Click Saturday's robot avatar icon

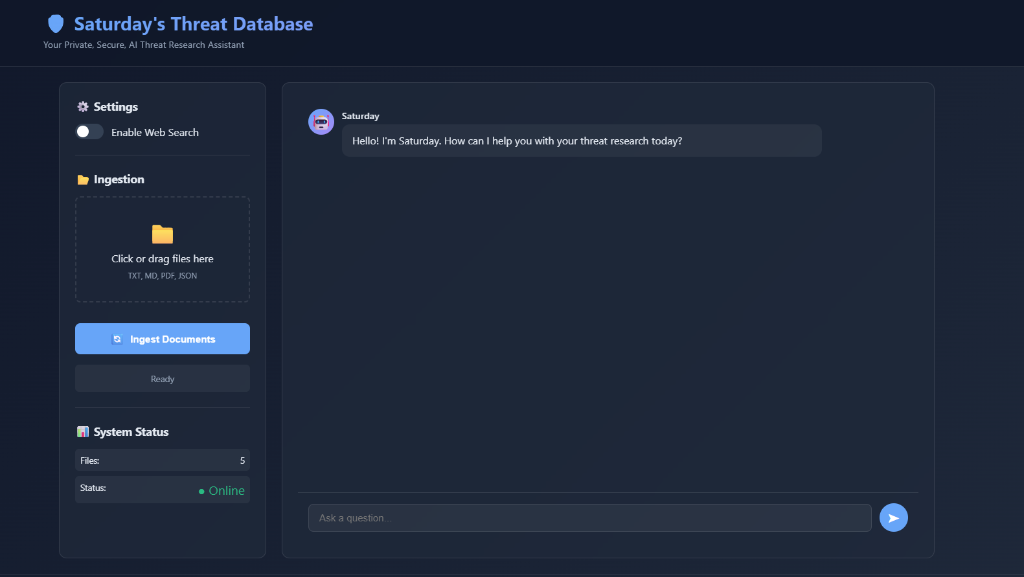pos(321,122)
